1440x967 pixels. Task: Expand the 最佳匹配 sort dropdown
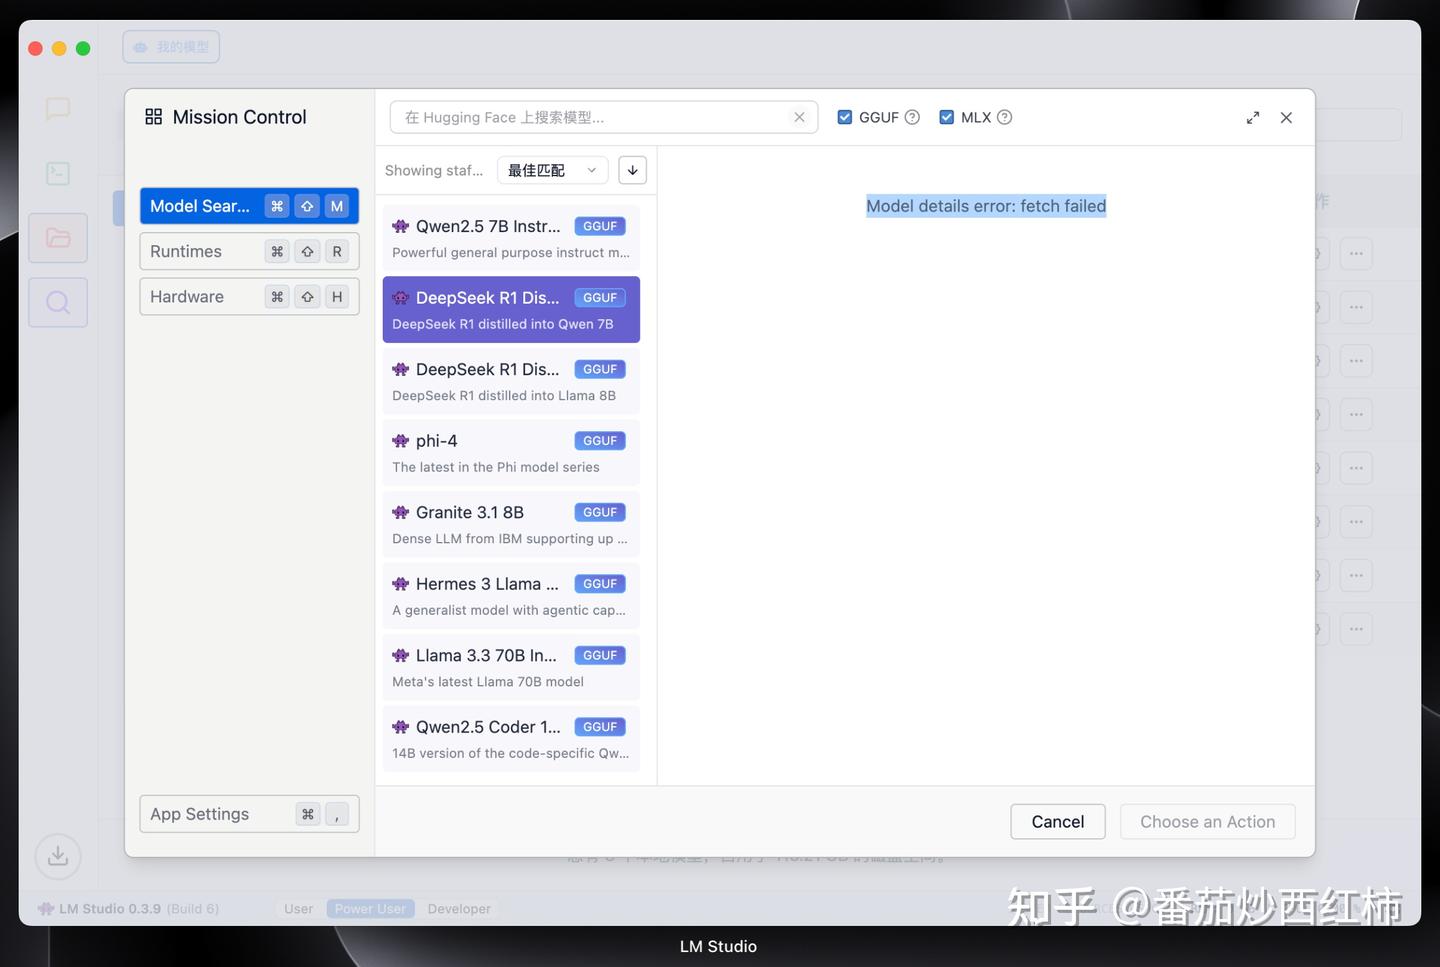tap(552, 170)
